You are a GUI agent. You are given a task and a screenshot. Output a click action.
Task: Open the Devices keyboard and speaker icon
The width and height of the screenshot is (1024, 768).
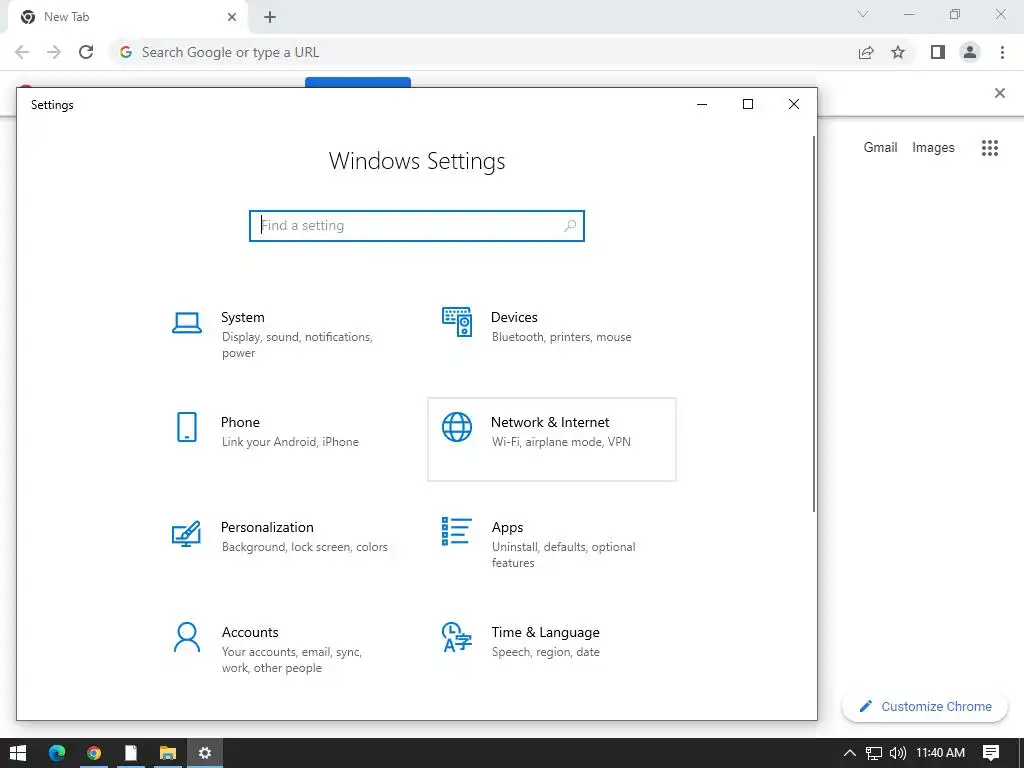pyautogui.click(x=457, y=322)
